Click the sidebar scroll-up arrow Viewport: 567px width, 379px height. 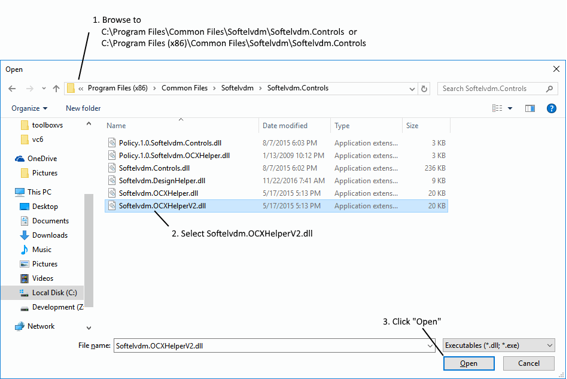pos(89,124)
